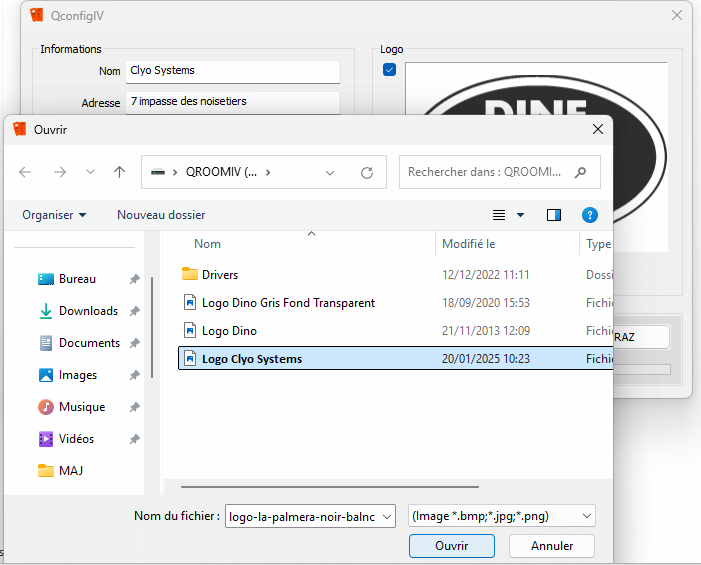Click the view layout icon
The image size is (701, 565).
tap(500, 215)
